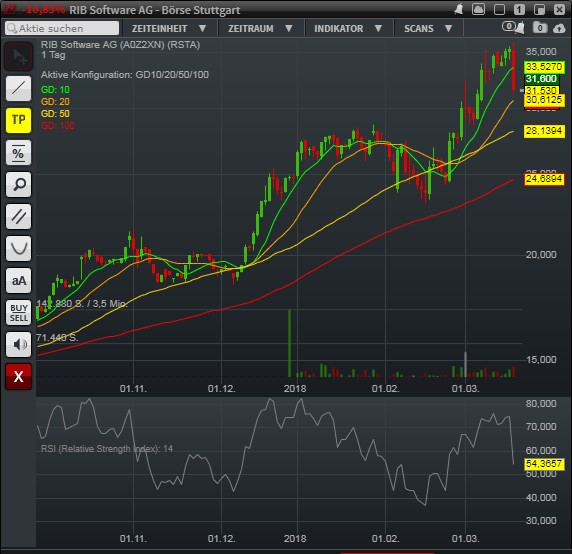This screenshot has width=572, height=554.
Task: Select the aA text annotation tool
Action: pos(19,281)
